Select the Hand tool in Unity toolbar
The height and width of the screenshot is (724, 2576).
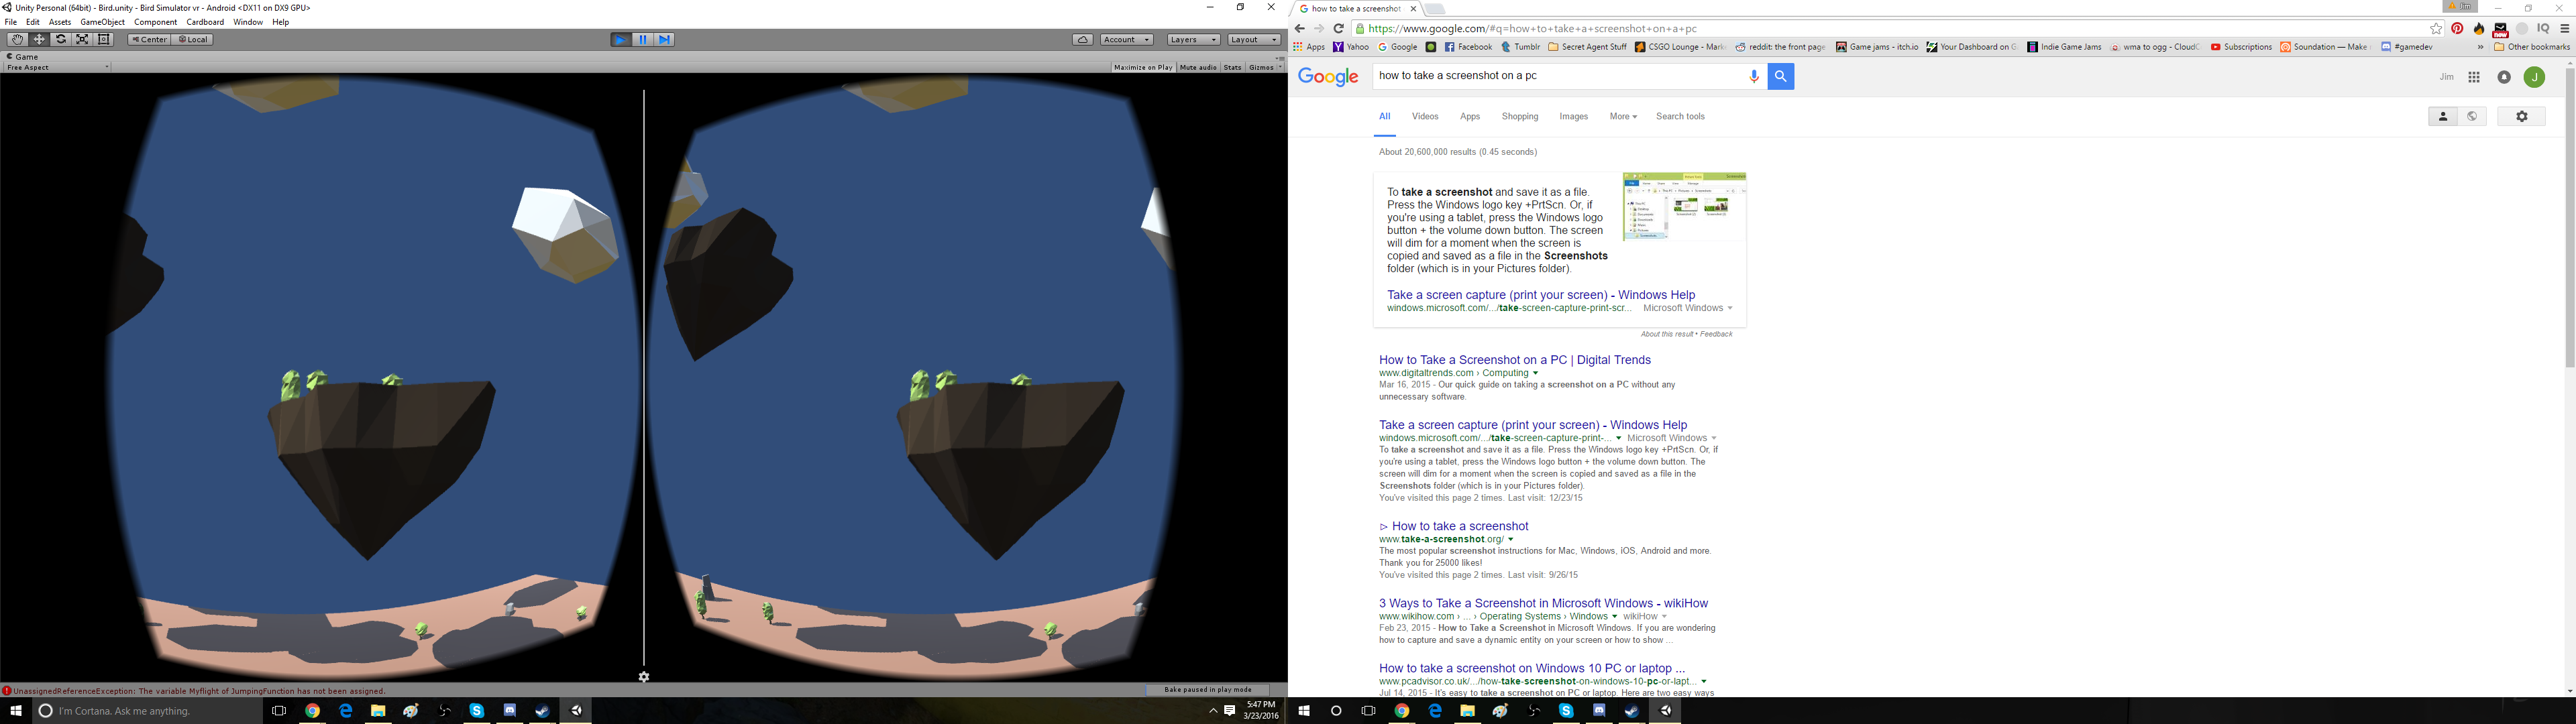(17, 40)
